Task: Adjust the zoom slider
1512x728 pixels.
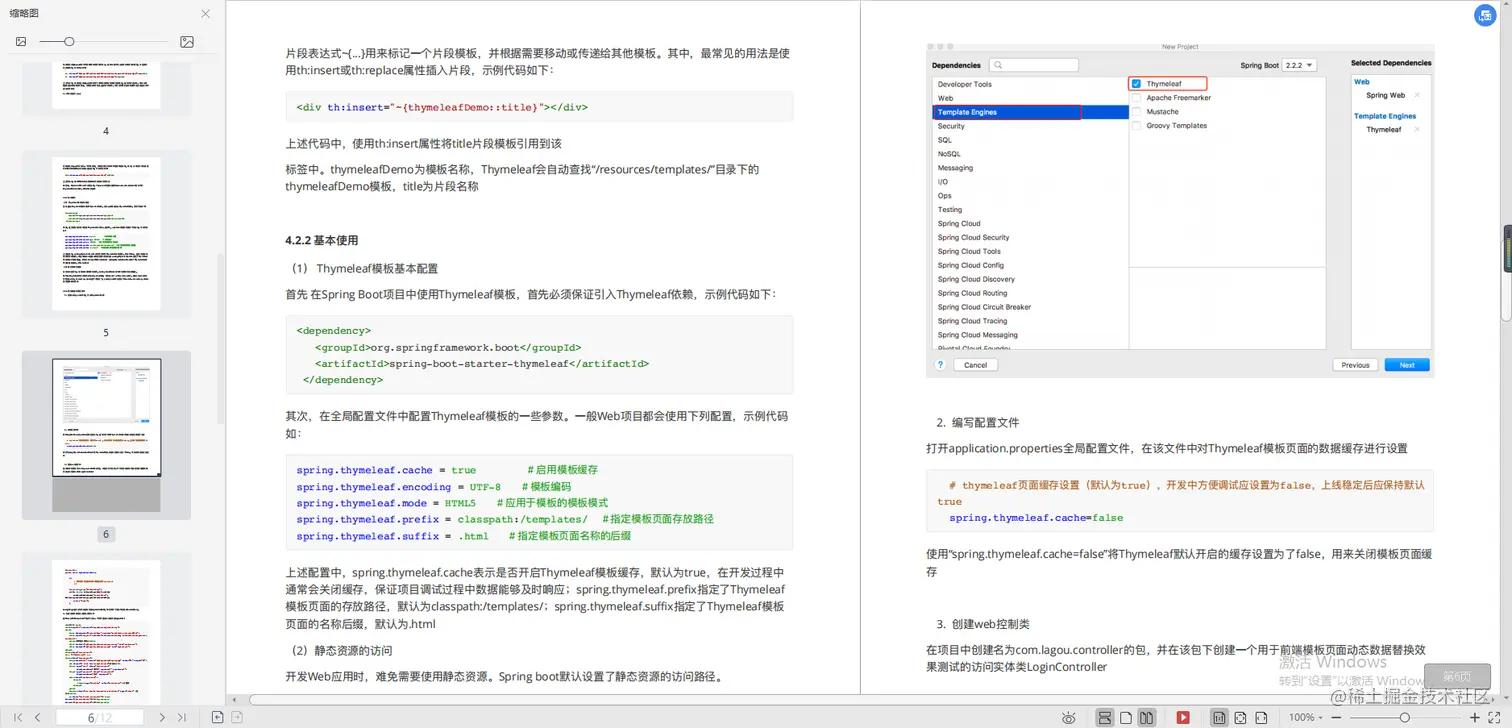Action: (x=1404, y=718)
